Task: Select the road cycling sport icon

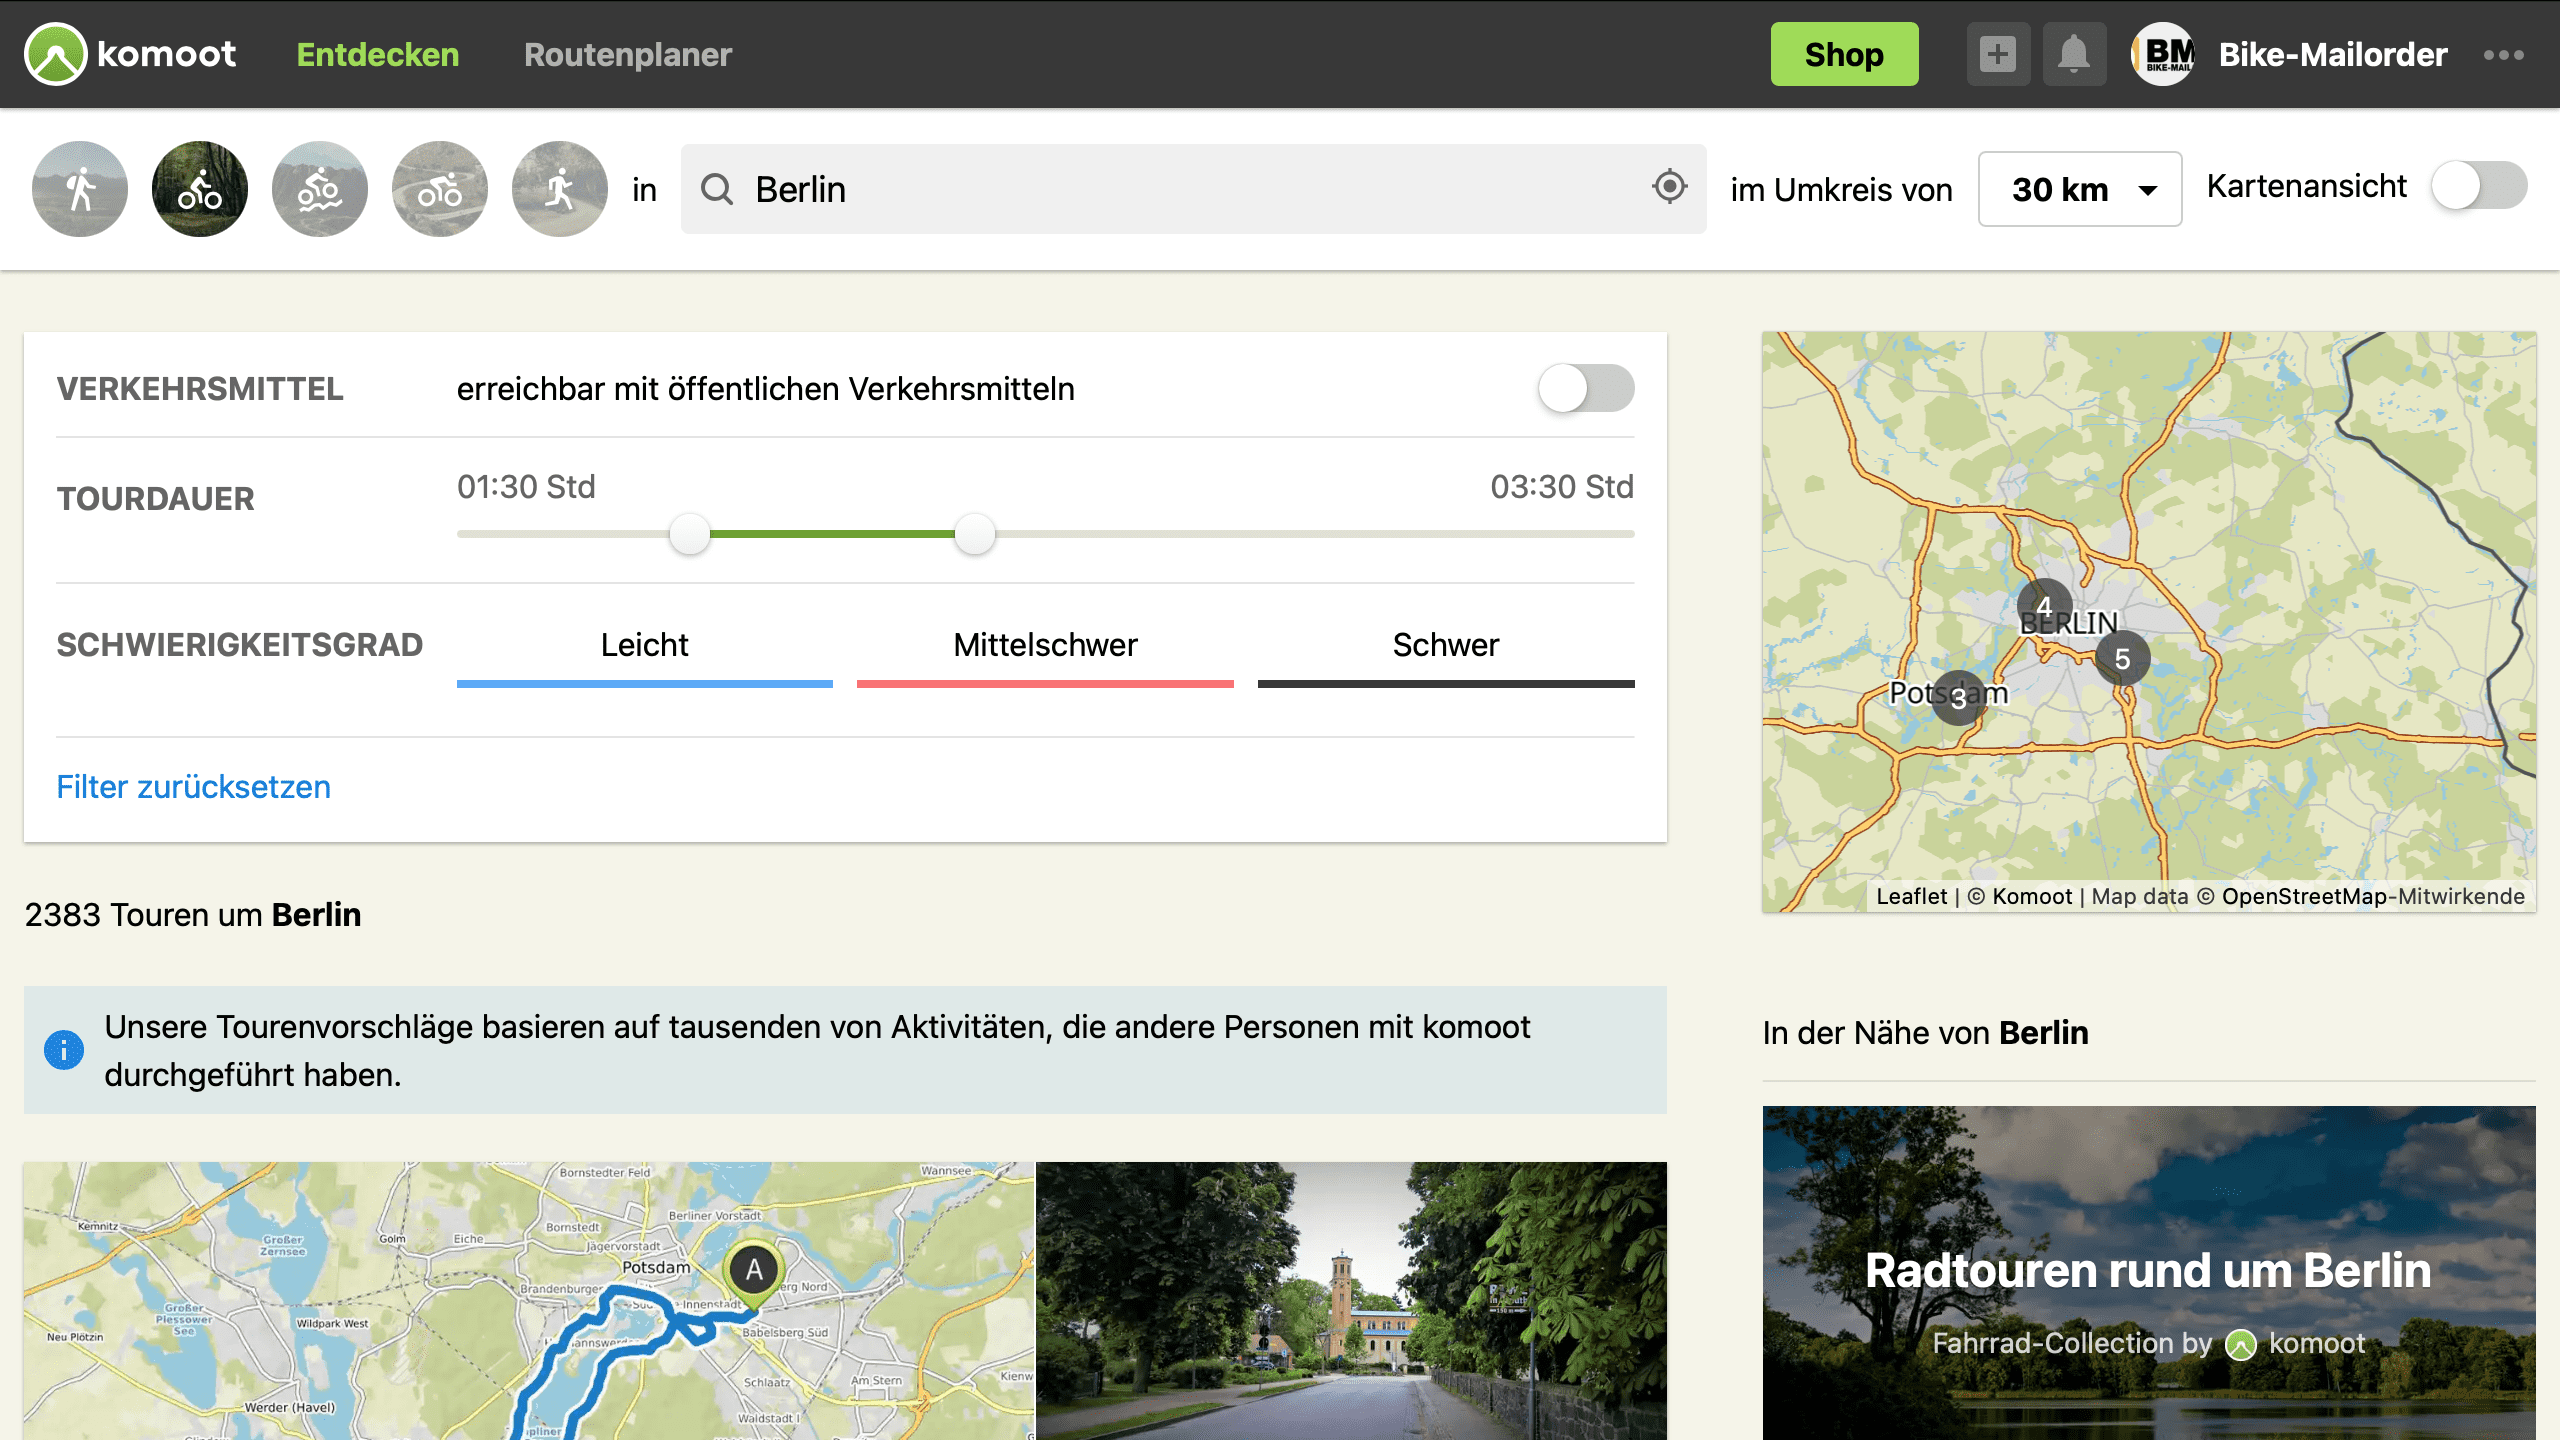Action: tap(440, 189)
